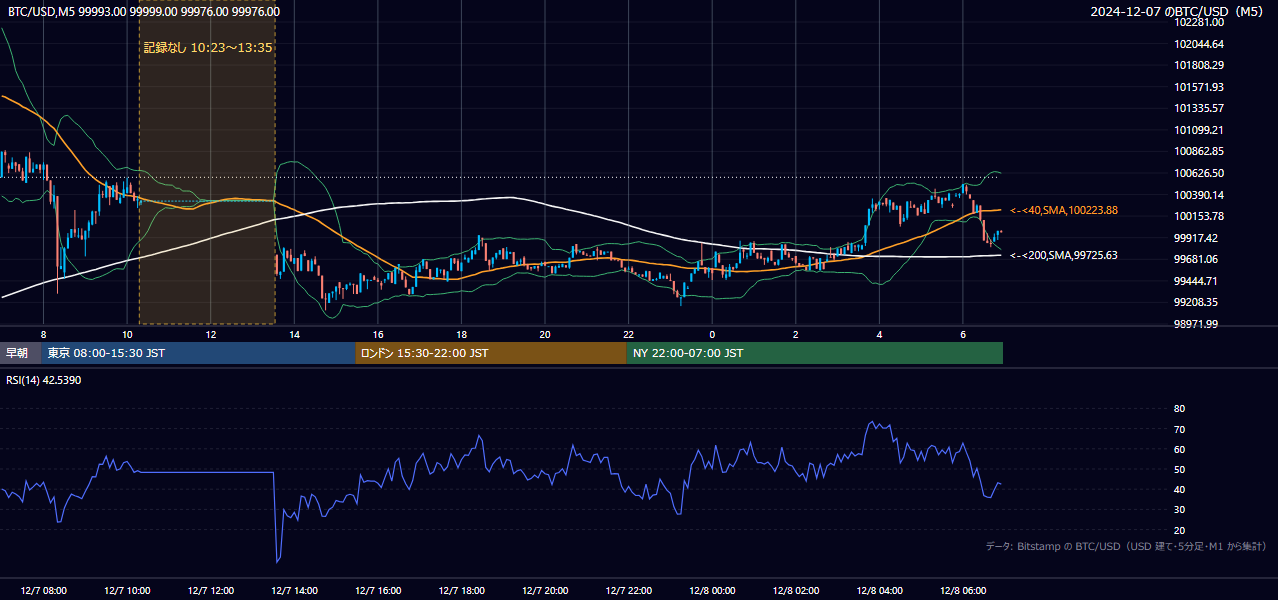Click the 12/7 20:00 bottom time label
The image size is (1278, 600).
545,590
